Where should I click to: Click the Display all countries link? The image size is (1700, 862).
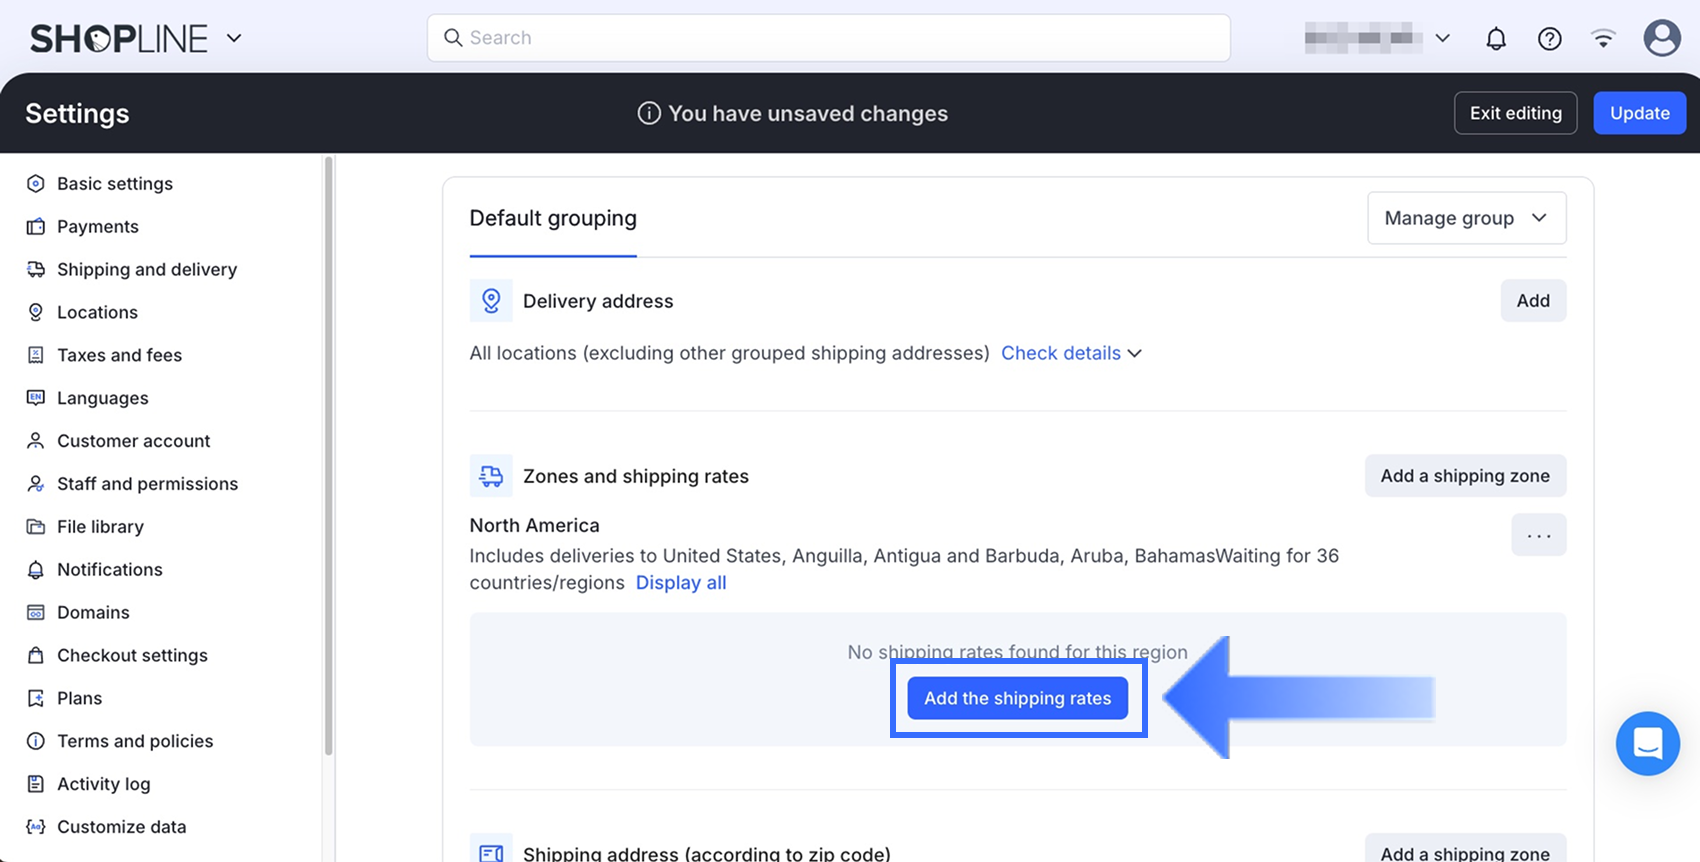coord(681,583)
